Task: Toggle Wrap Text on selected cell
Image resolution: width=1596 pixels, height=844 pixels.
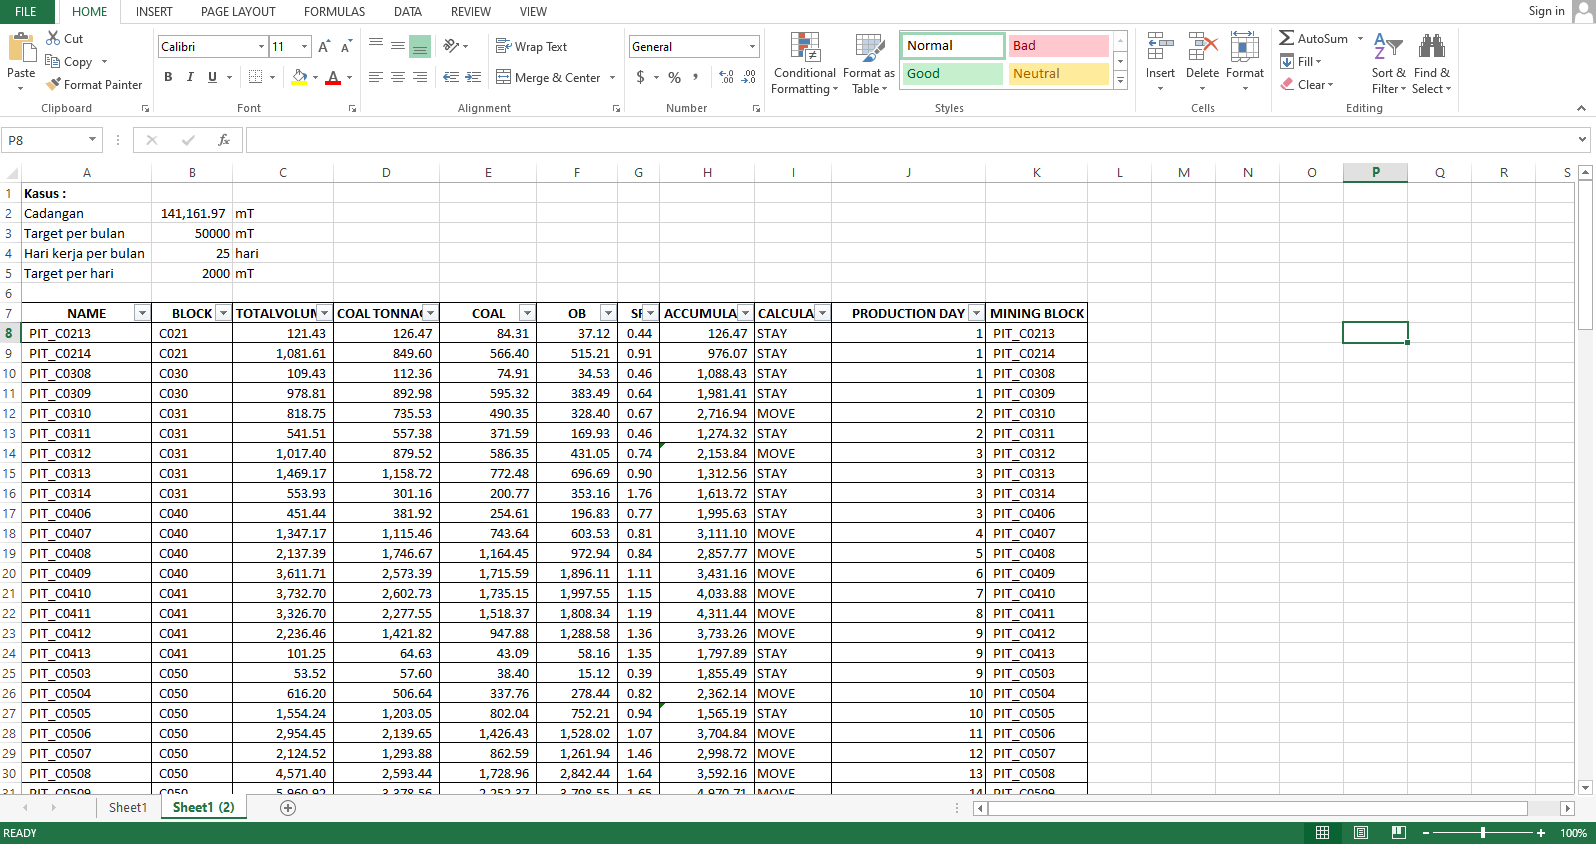Action: 531,47
